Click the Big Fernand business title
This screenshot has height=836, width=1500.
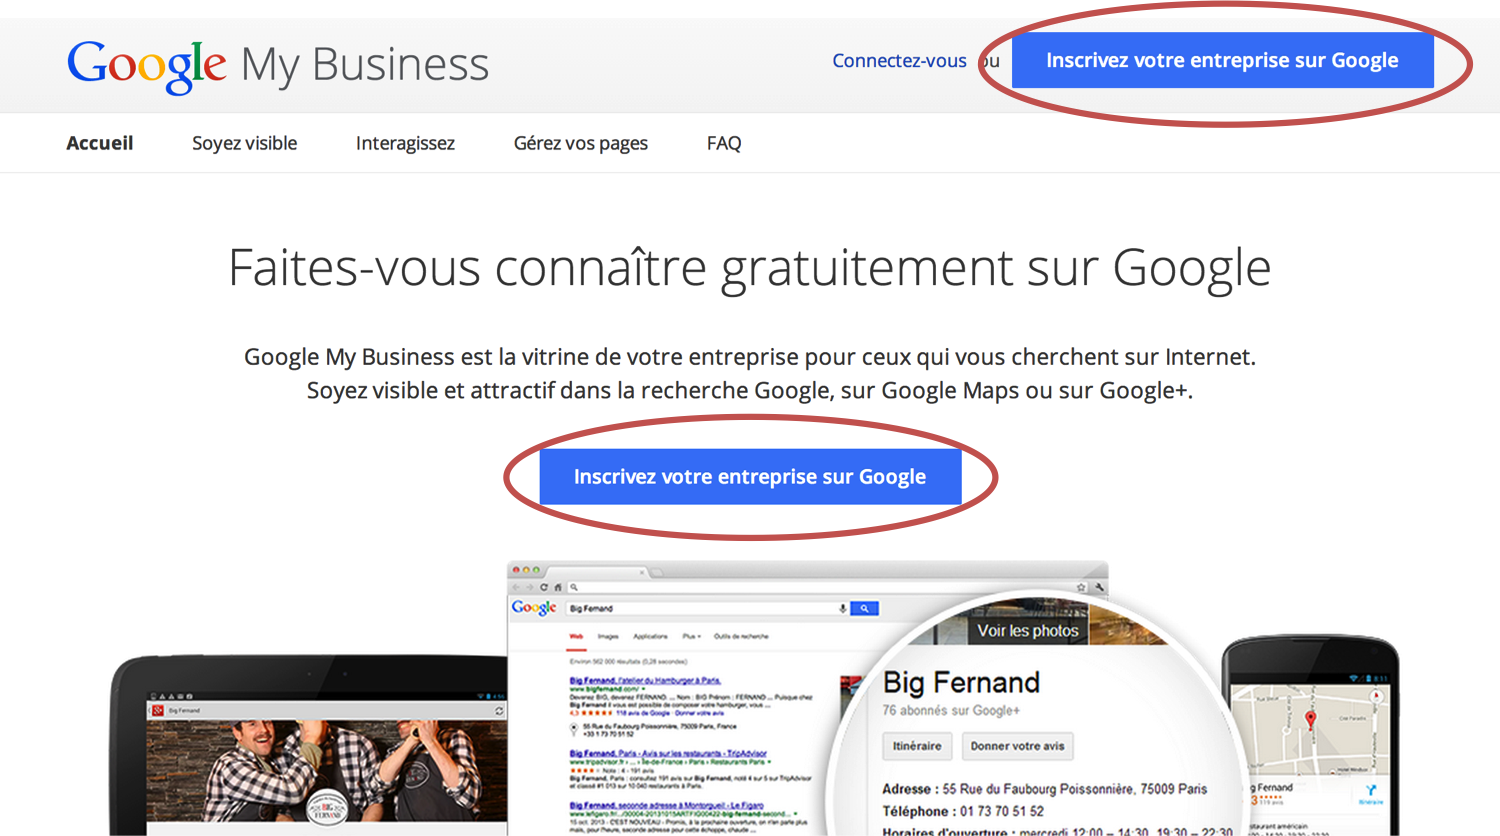pos(962,682)
